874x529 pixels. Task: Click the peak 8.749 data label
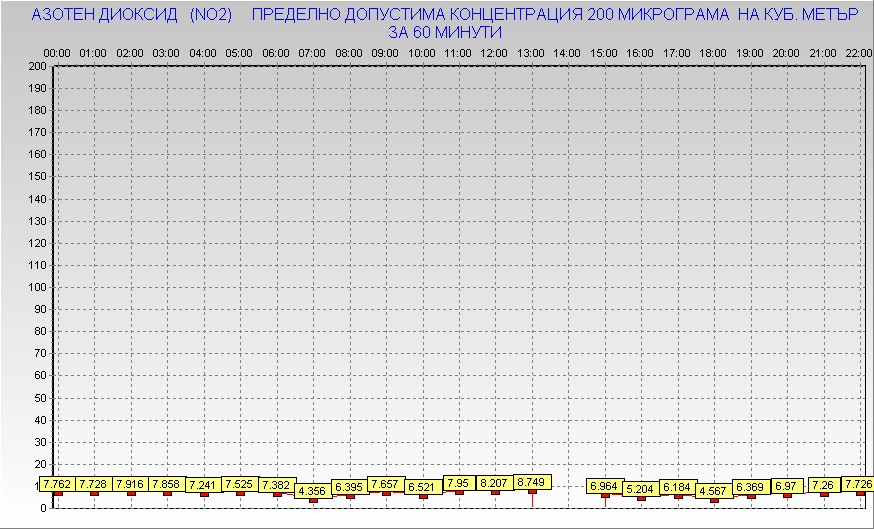[531, 482]
